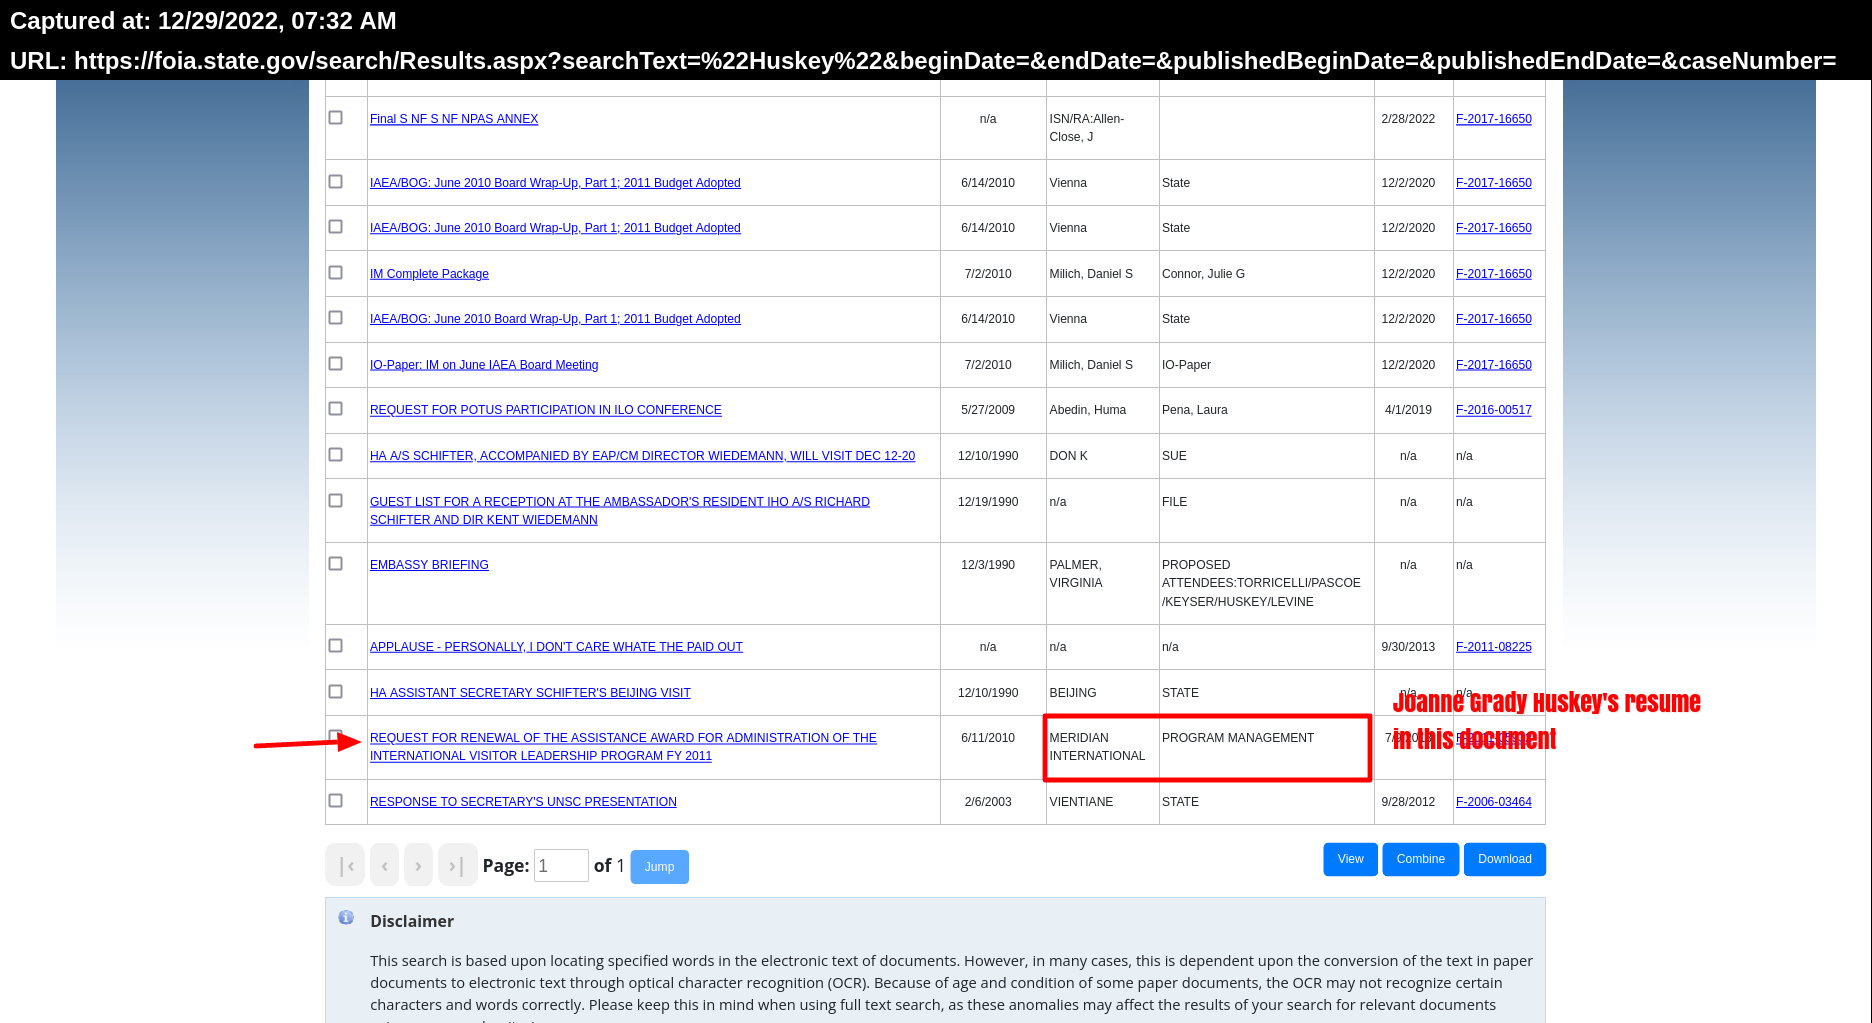The height and width of the screenshot is (1023, 1872).
Task: Click the Jump button
Action: [x=659, y=866]
